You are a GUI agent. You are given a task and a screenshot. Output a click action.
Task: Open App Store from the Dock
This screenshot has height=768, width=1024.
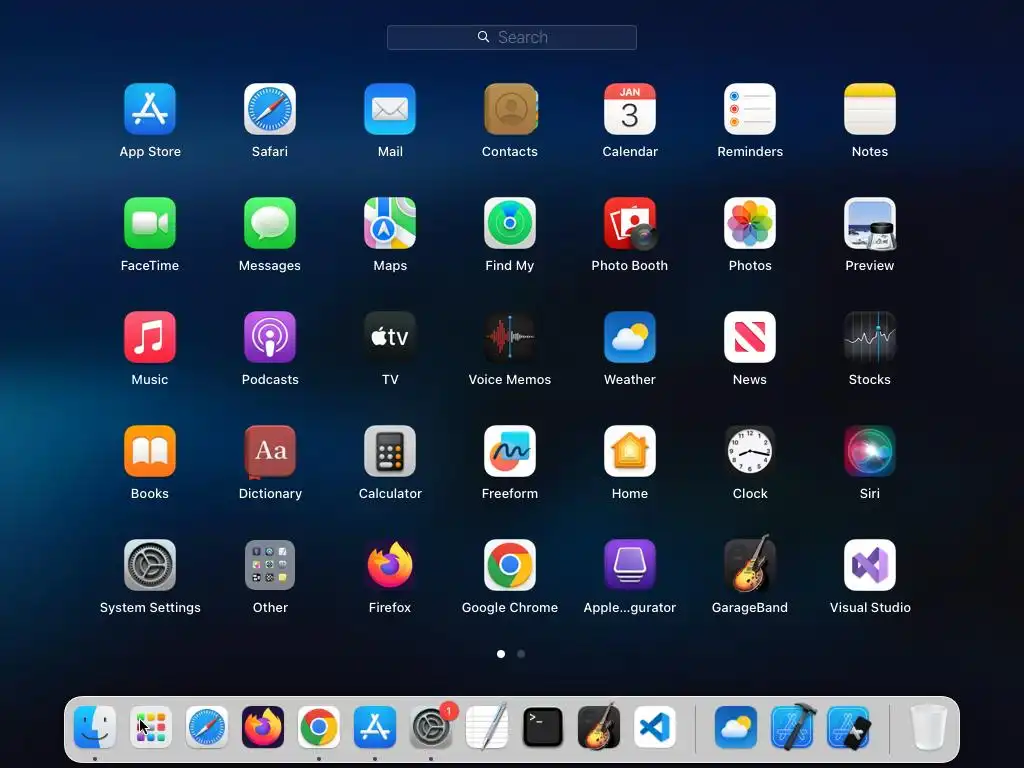tap(375, 727)
